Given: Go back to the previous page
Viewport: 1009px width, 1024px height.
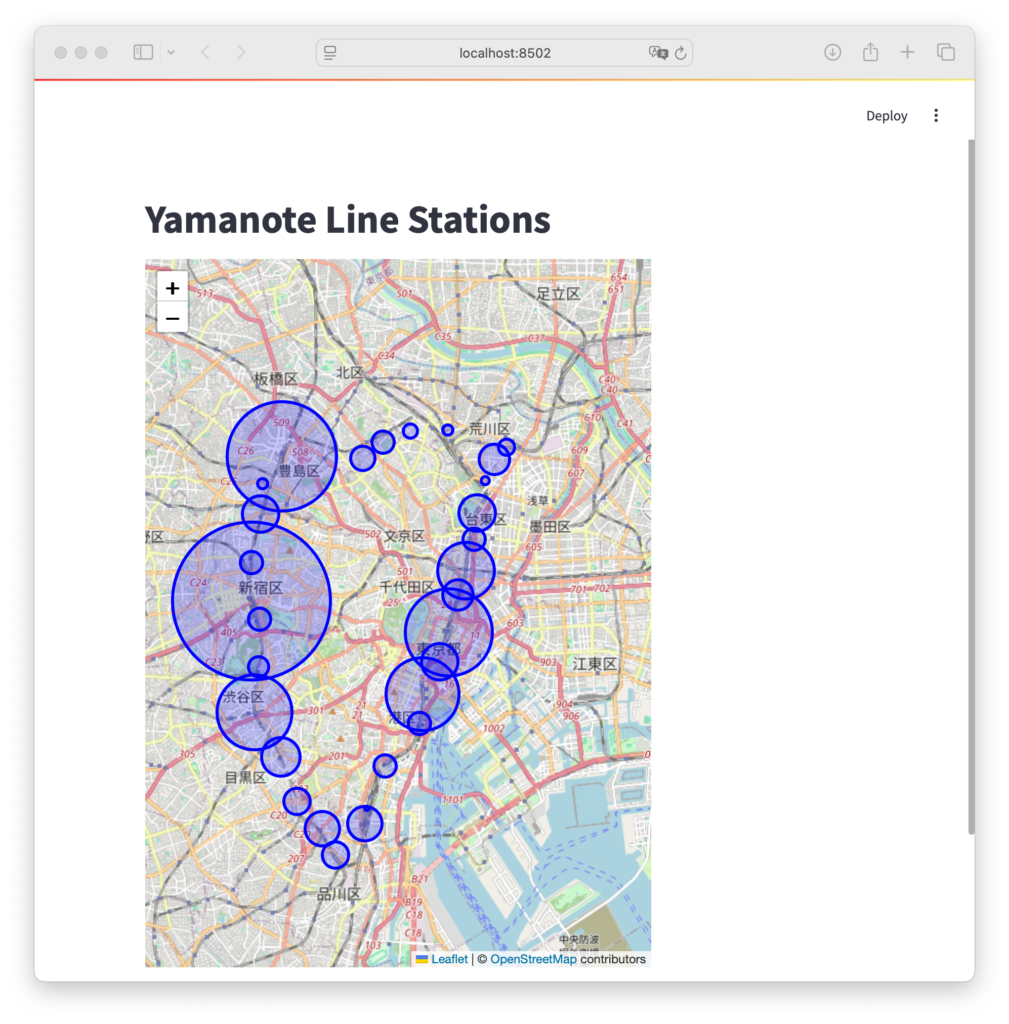Looking at the screenshot, I should pos(205,52).
